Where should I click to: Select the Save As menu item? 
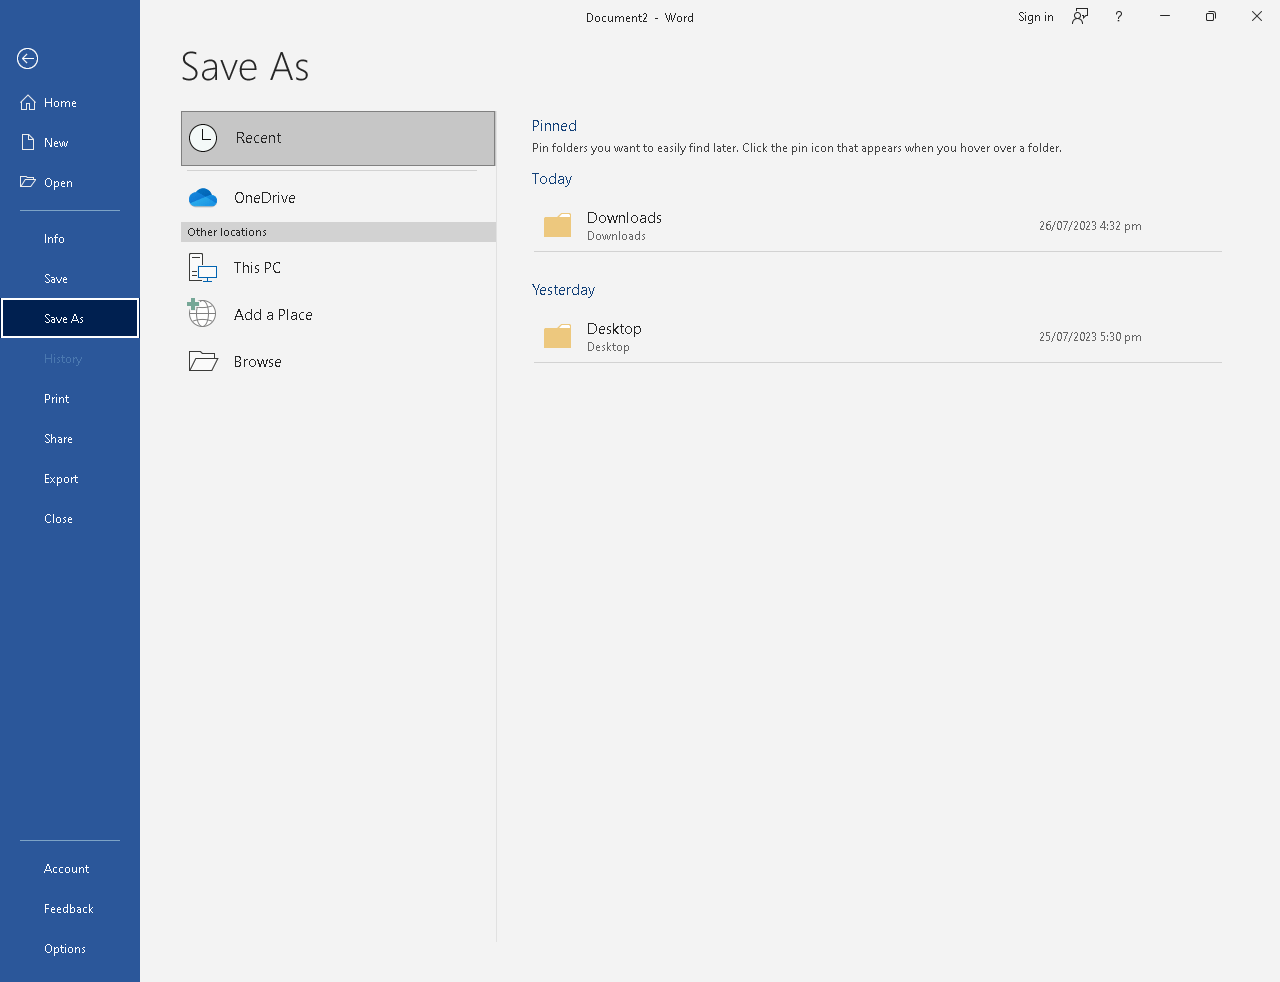(70, 319)
